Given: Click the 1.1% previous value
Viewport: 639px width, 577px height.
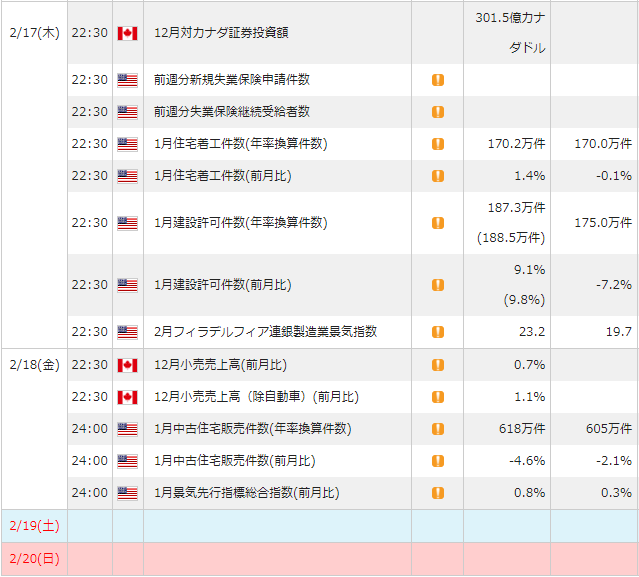Looking at the screenshot, I should [529, 397].
